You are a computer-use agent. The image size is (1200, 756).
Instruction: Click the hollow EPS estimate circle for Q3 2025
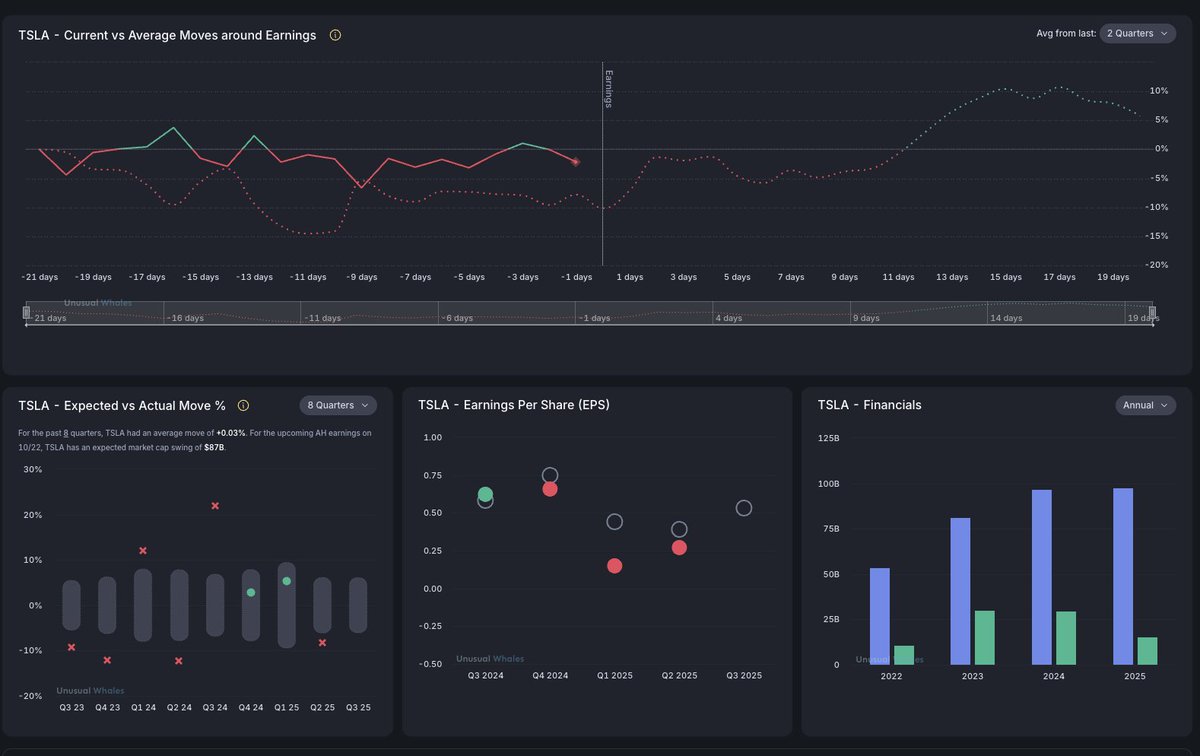click(x=744, y=508)
